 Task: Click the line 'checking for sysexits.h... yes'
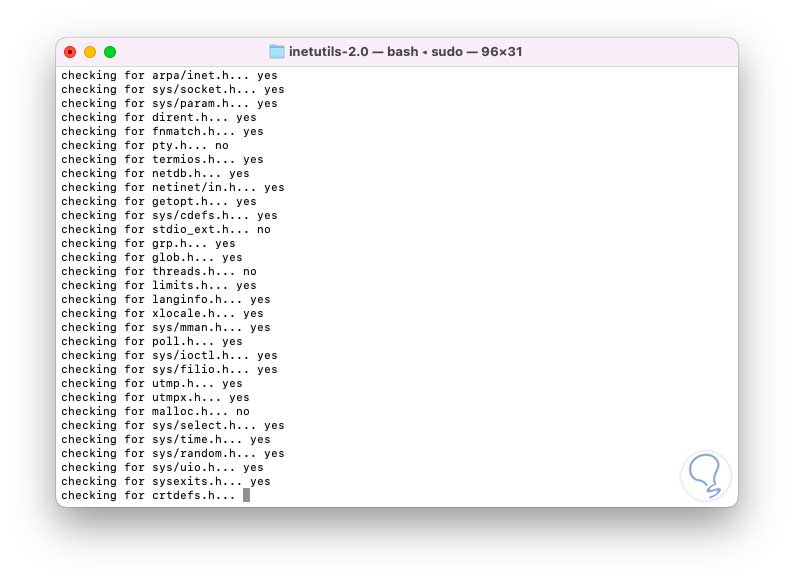(x=166, y=482)
